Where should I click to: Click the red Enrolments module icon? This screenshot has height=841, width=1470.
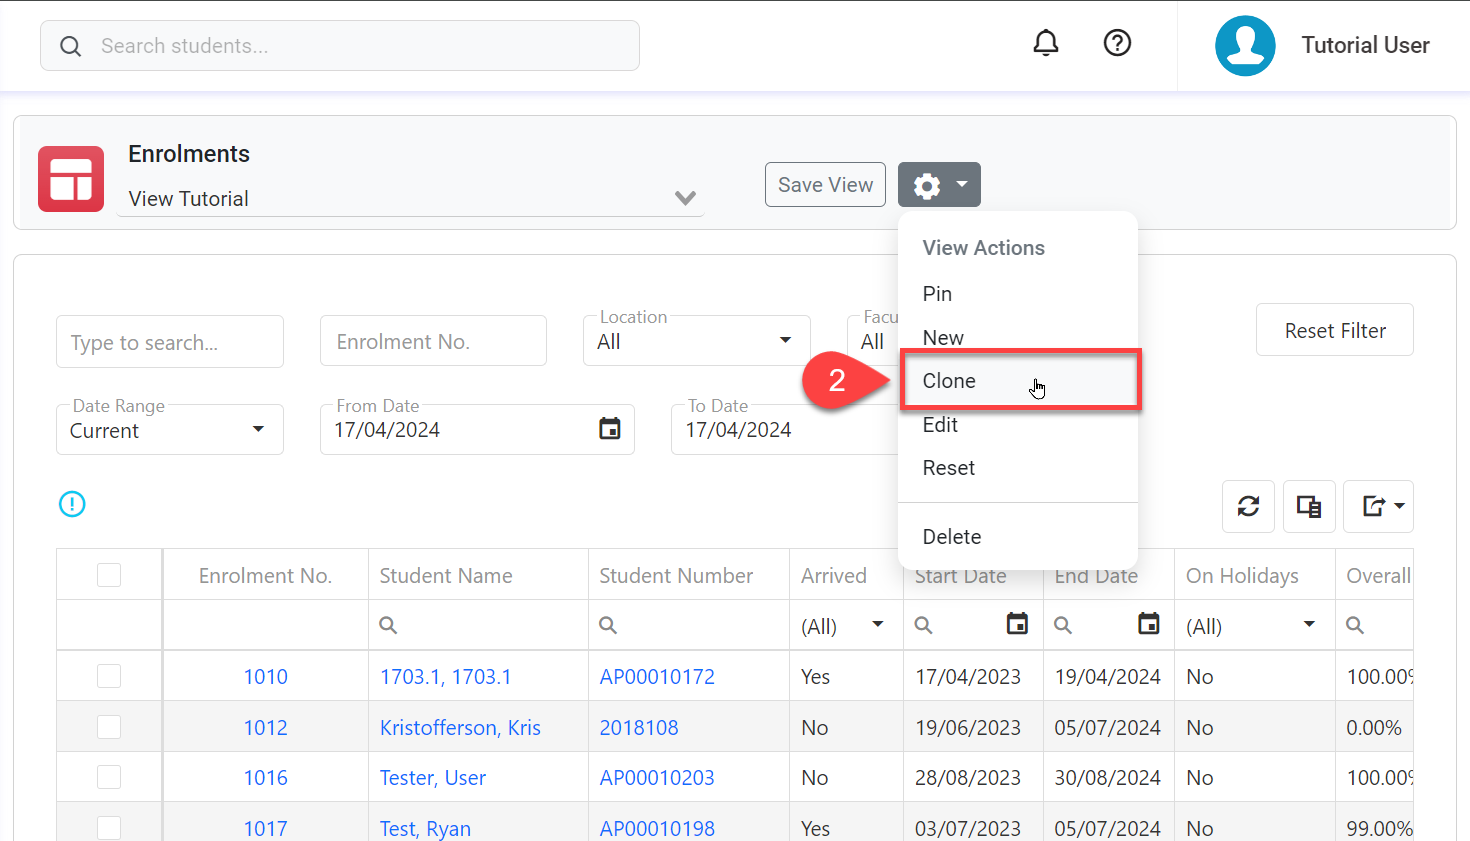(x=71, y=179)
